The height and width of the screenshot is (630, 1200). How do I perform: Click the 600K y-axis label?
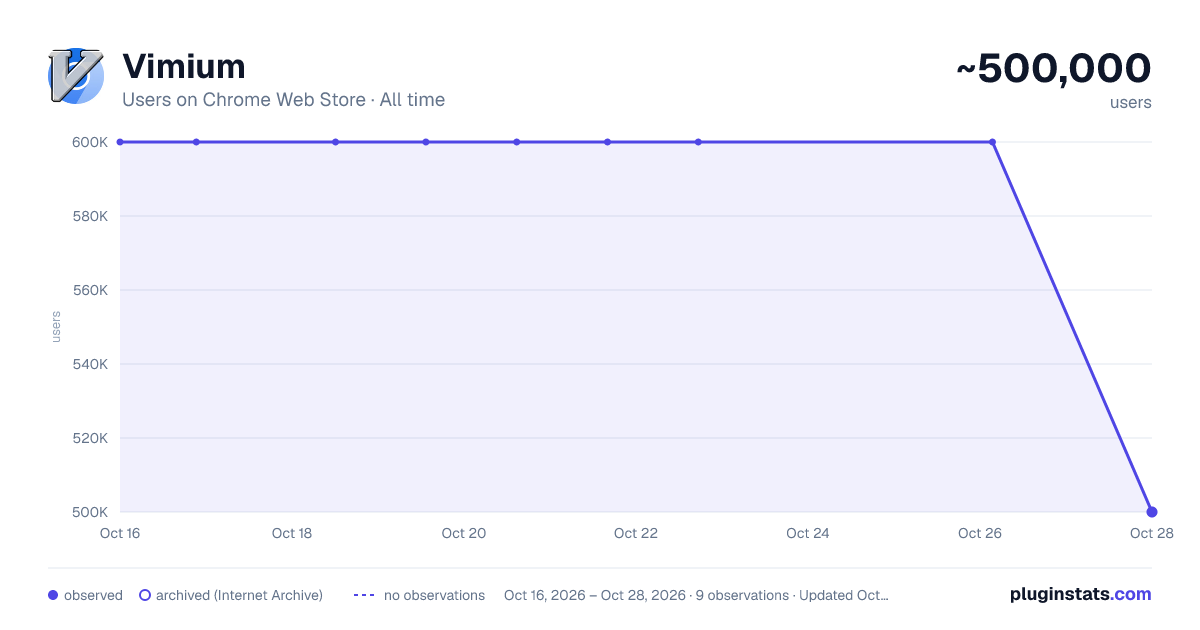point(90,142)
